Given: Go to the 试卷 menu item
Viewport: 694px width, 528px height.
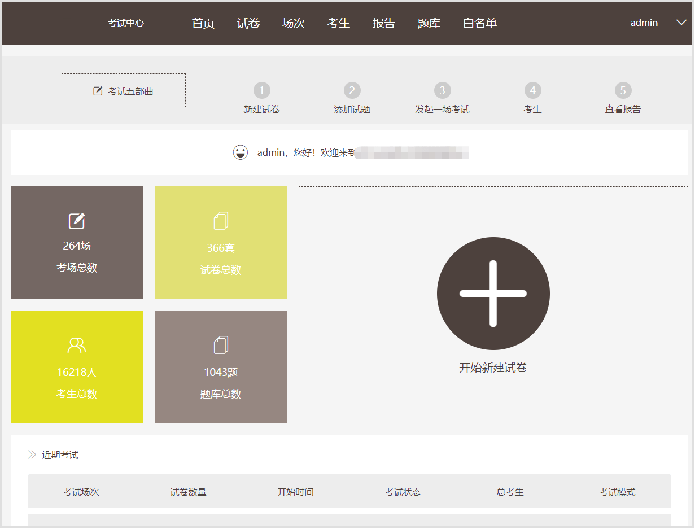Looking at the screenshot, I should [x=248, y=23].
